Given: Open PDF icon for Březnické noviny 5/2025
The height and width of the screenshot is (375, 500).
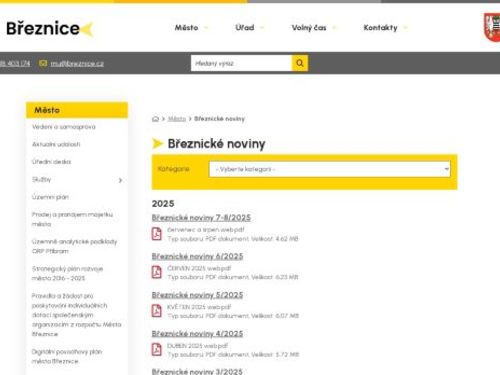Looking at the screenshot, I should tap(157, 311).
